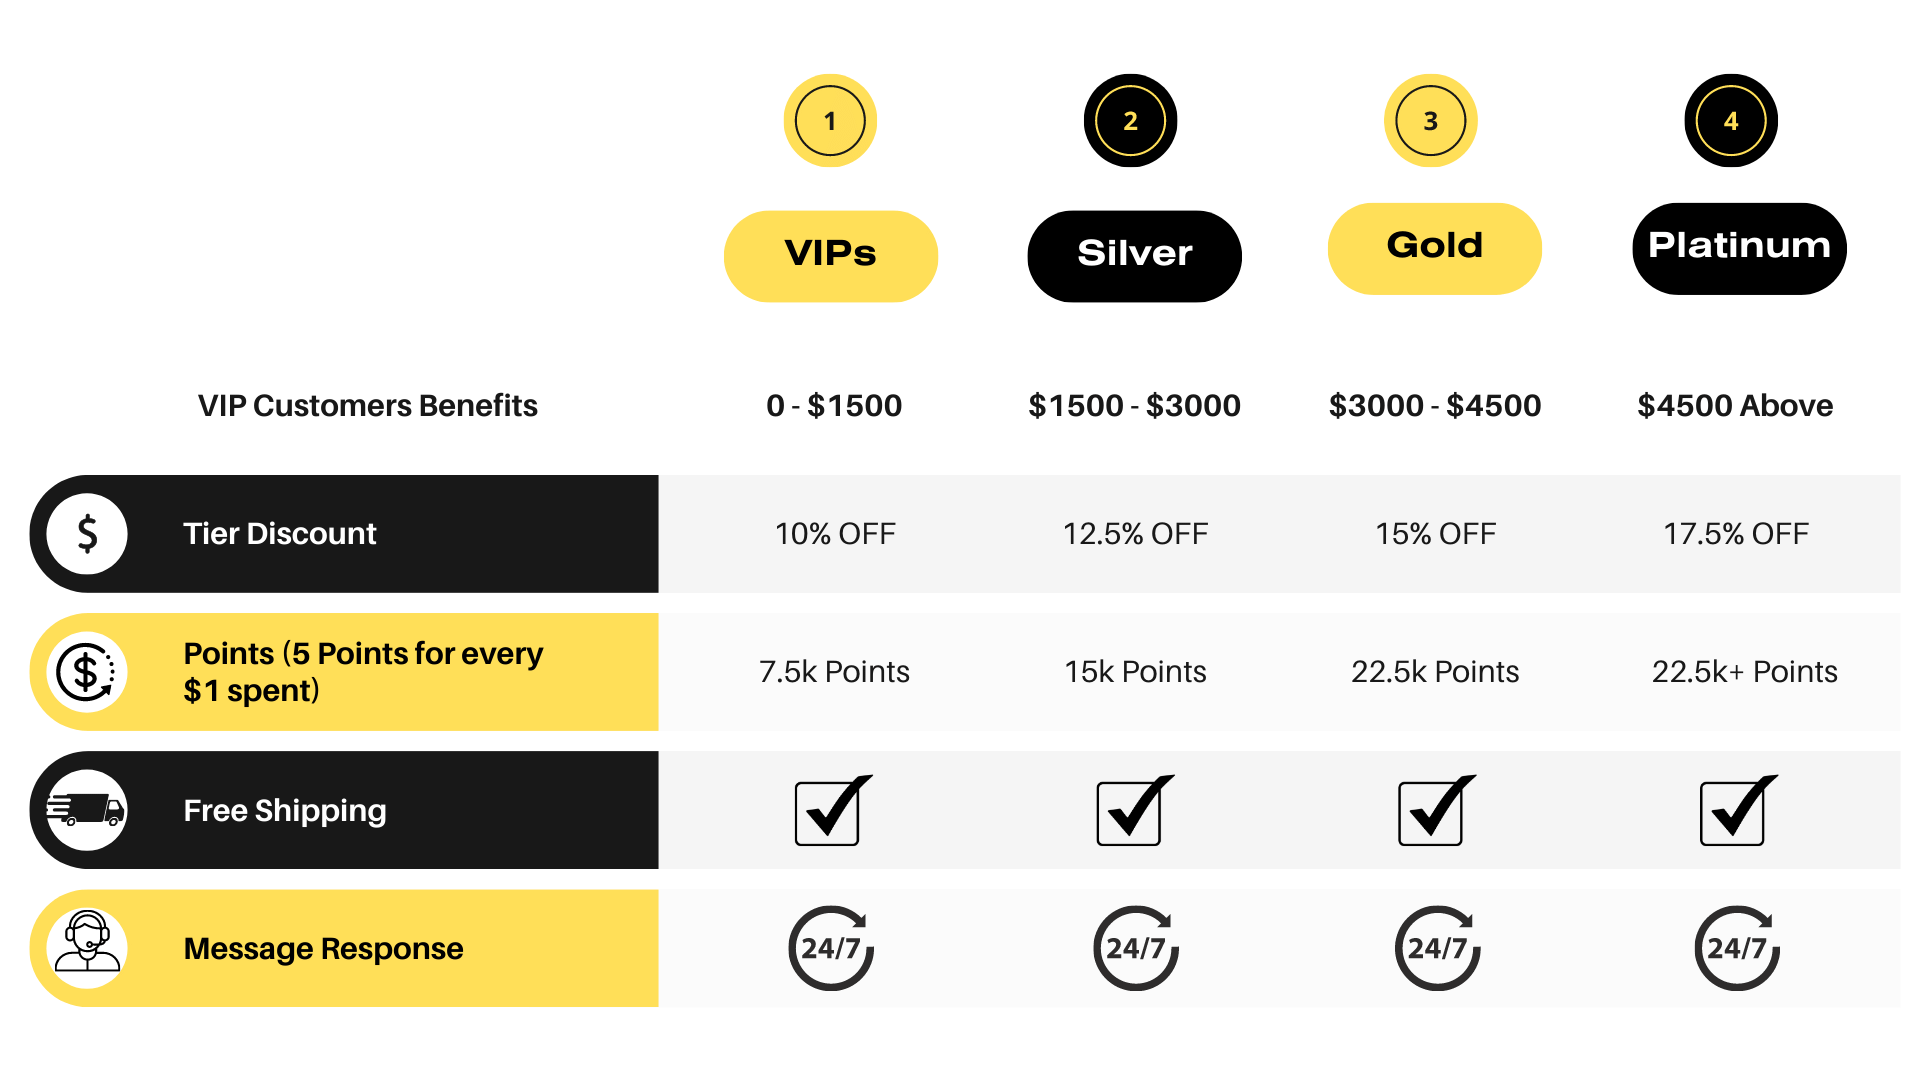Click the dollar sign Tier Discount icon

coord(87,534)
